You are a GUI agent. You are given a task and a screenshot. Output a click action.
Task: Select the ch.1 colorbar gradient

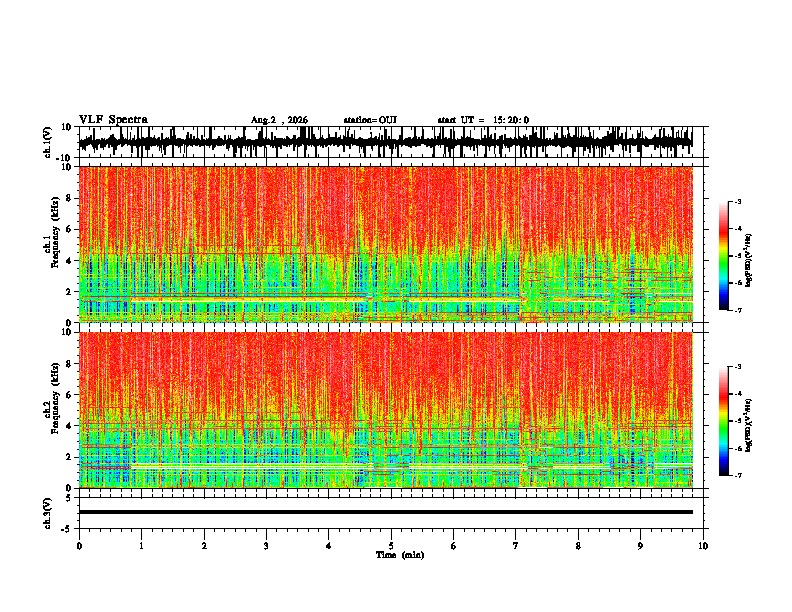(x=724, y=256)
